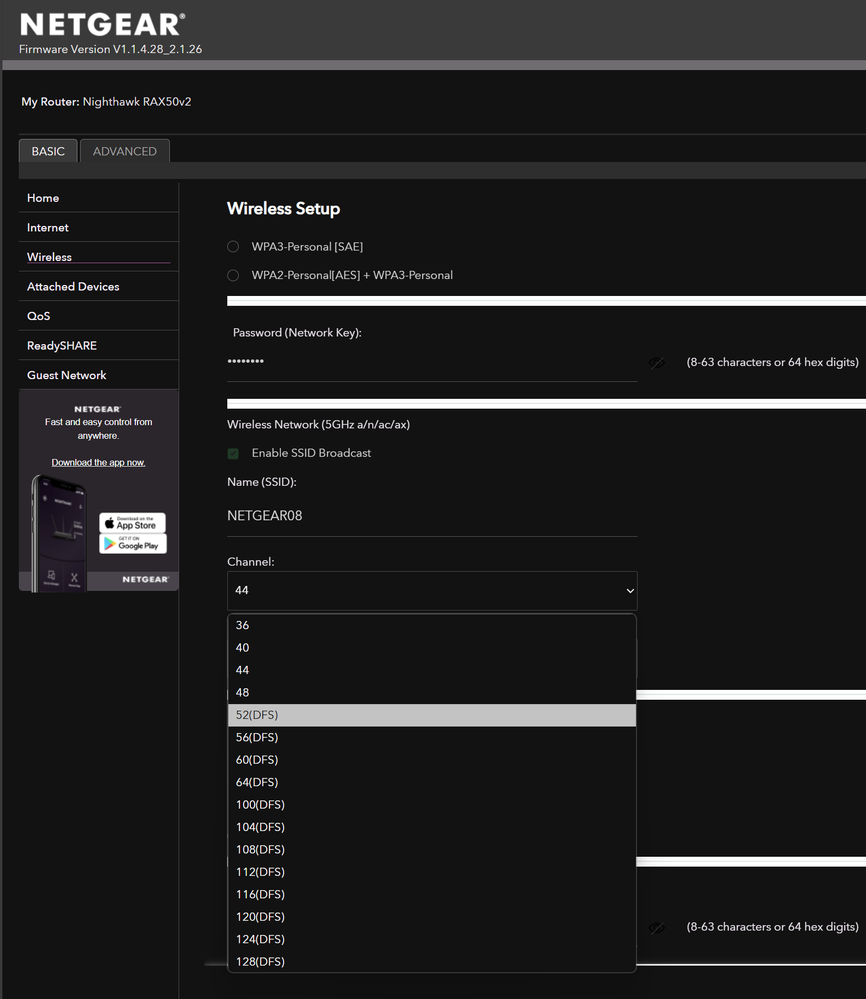Image resolution: width=866 pixels, height=999 pixels.
Task: Open Attached Devices in sidebar
Action: [x=99, y=287]
